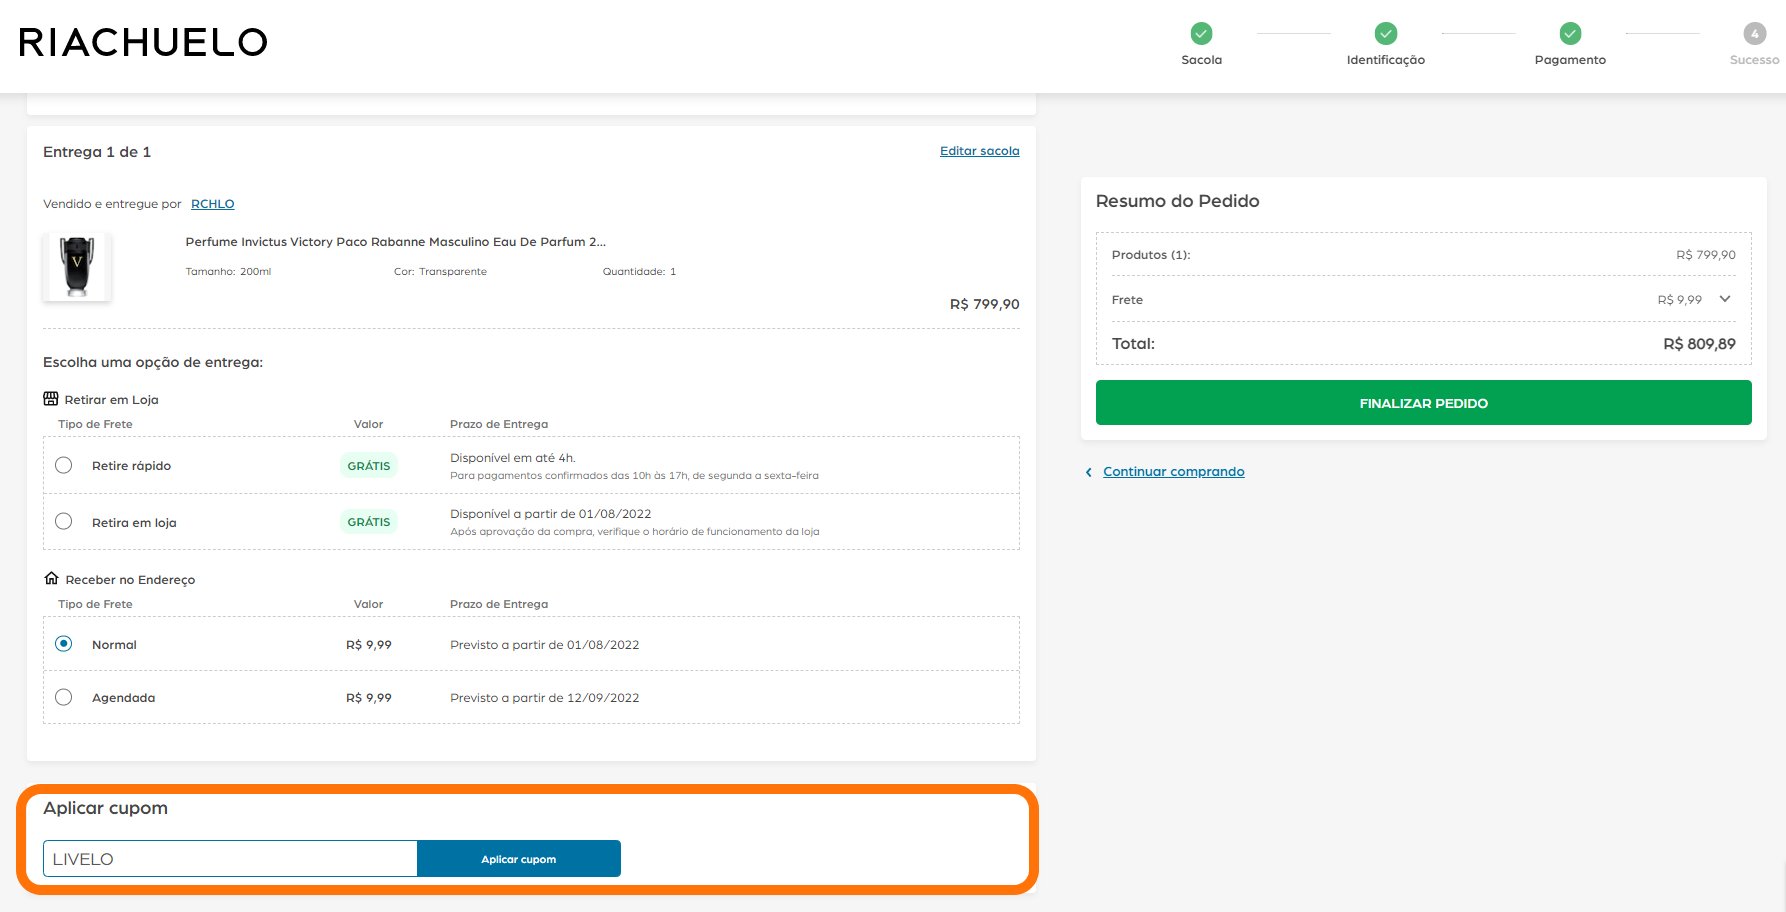Click the Total value R$ 809,89
The image size is (1786, 912).
pos(1700,344)
